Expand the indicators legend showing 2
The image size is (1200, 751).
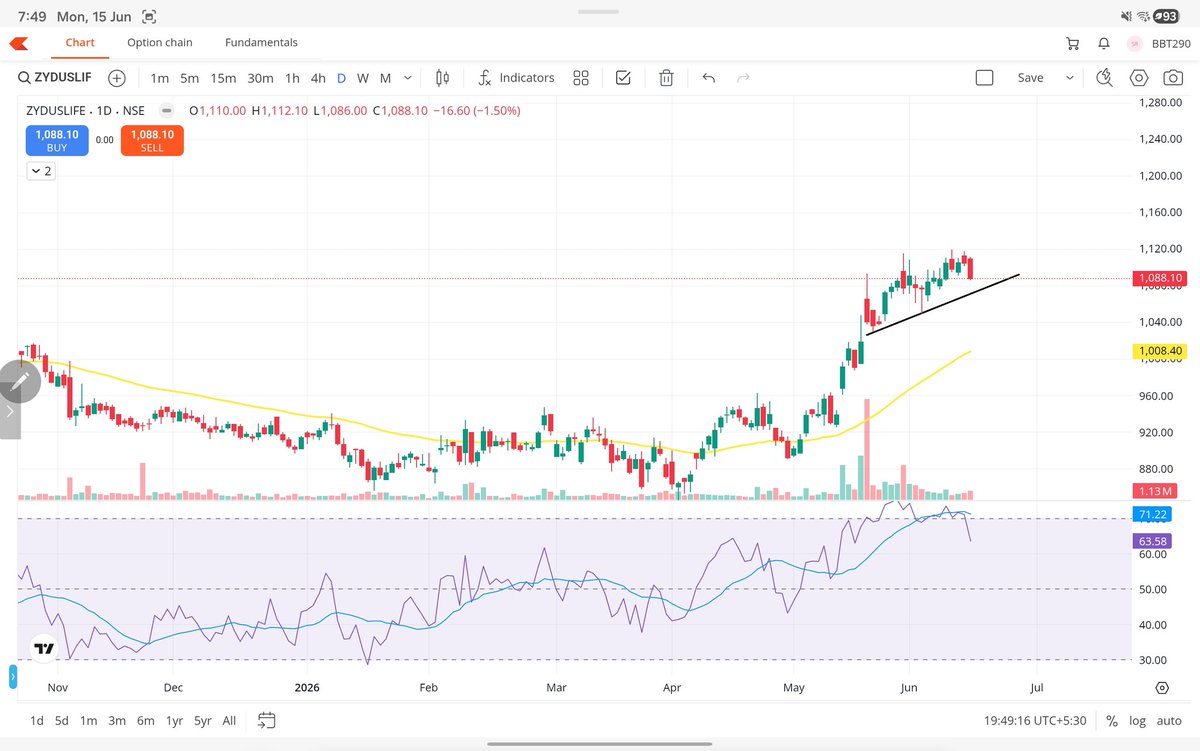41,171
